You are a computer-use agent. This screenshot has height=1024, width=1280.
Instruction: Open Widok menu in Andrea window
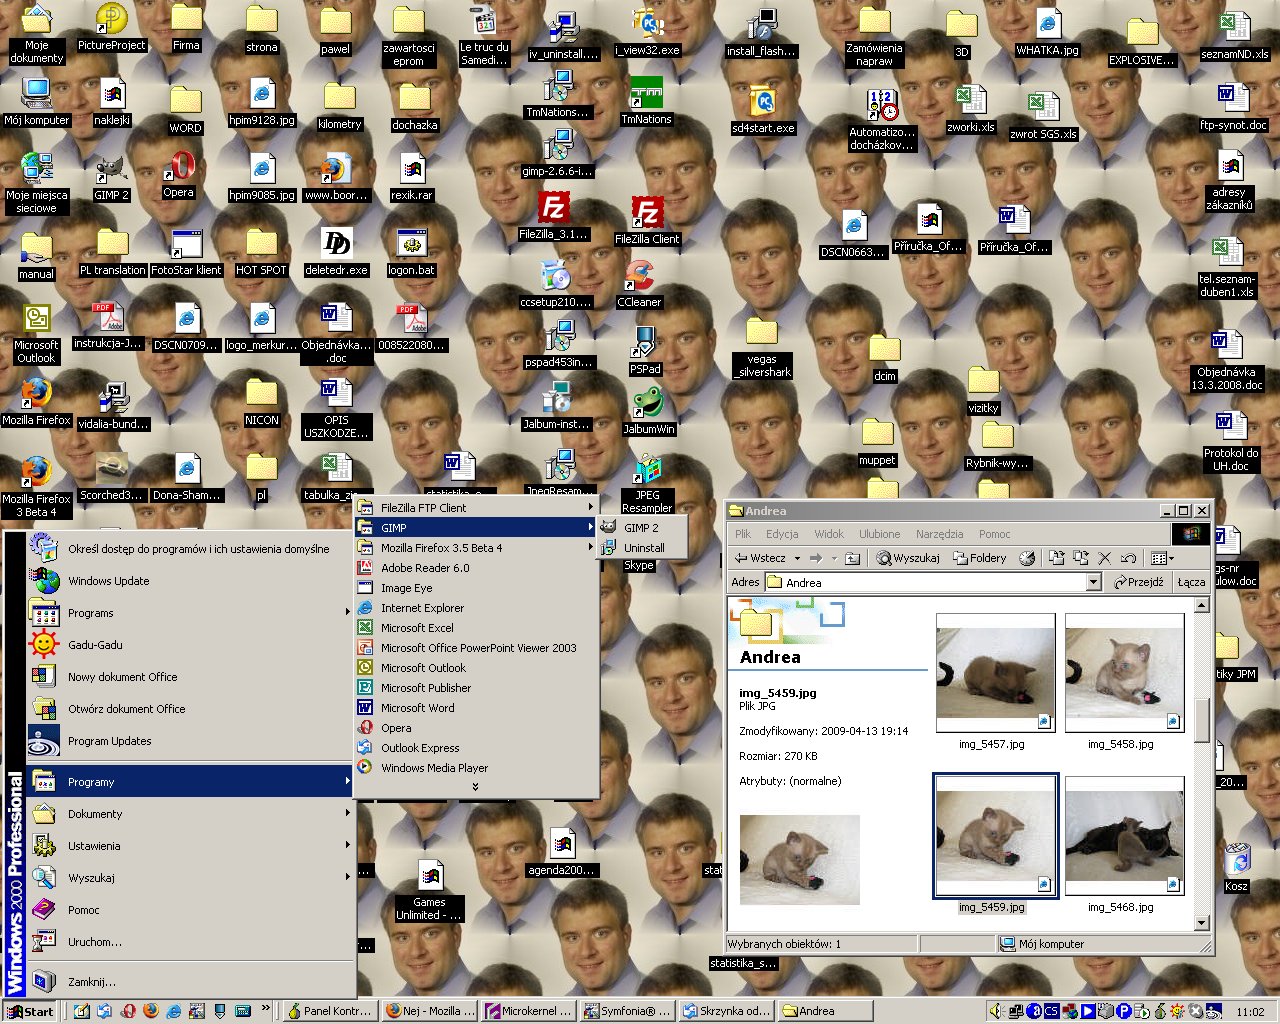[x=829, y=534]
